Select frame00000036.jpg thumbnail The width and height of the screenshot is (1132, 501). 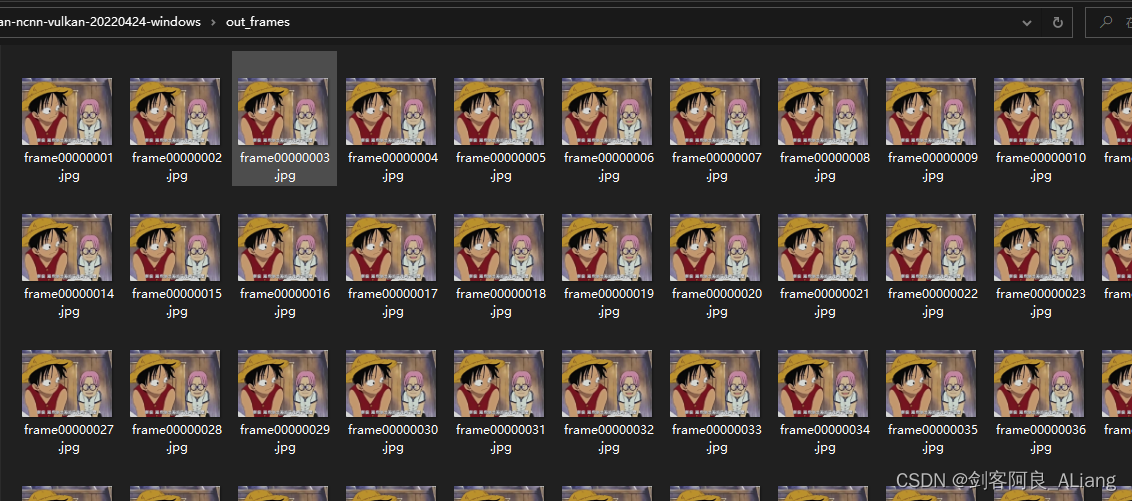pos(1039,383)
